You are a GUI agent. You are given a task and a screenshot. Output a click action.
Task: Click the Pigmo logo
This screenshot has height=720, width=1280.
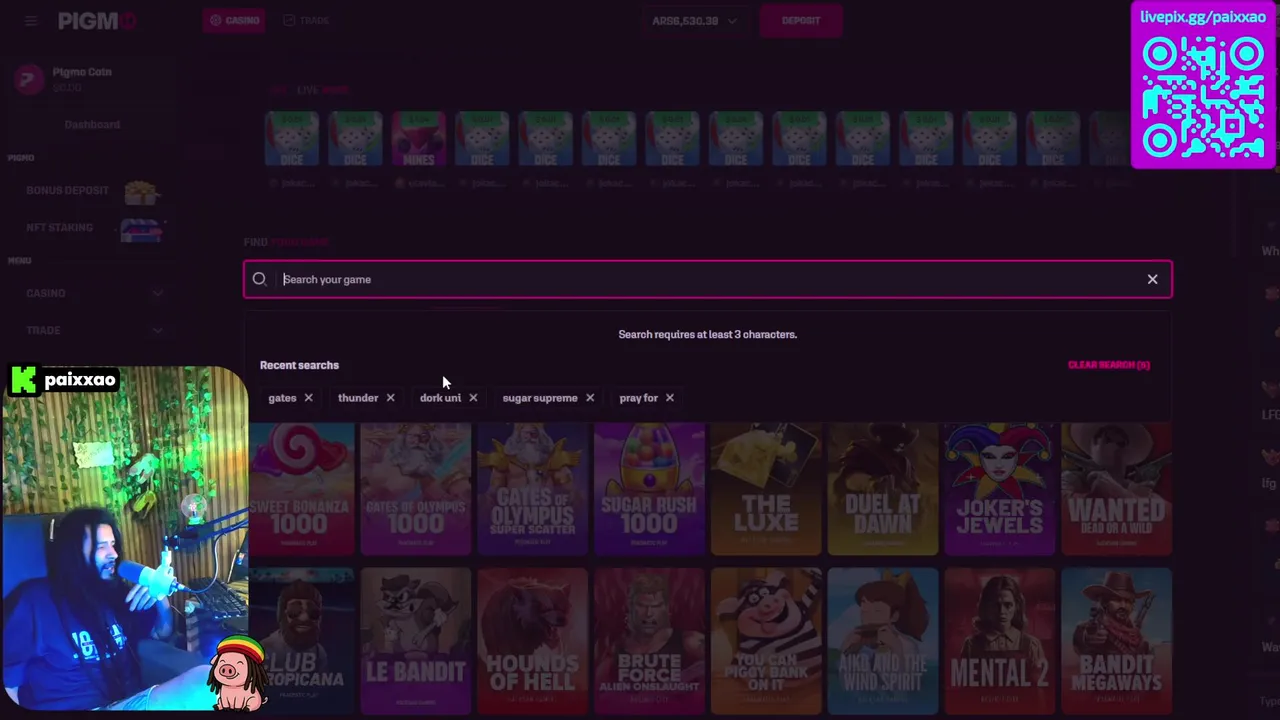pos(96,21)
